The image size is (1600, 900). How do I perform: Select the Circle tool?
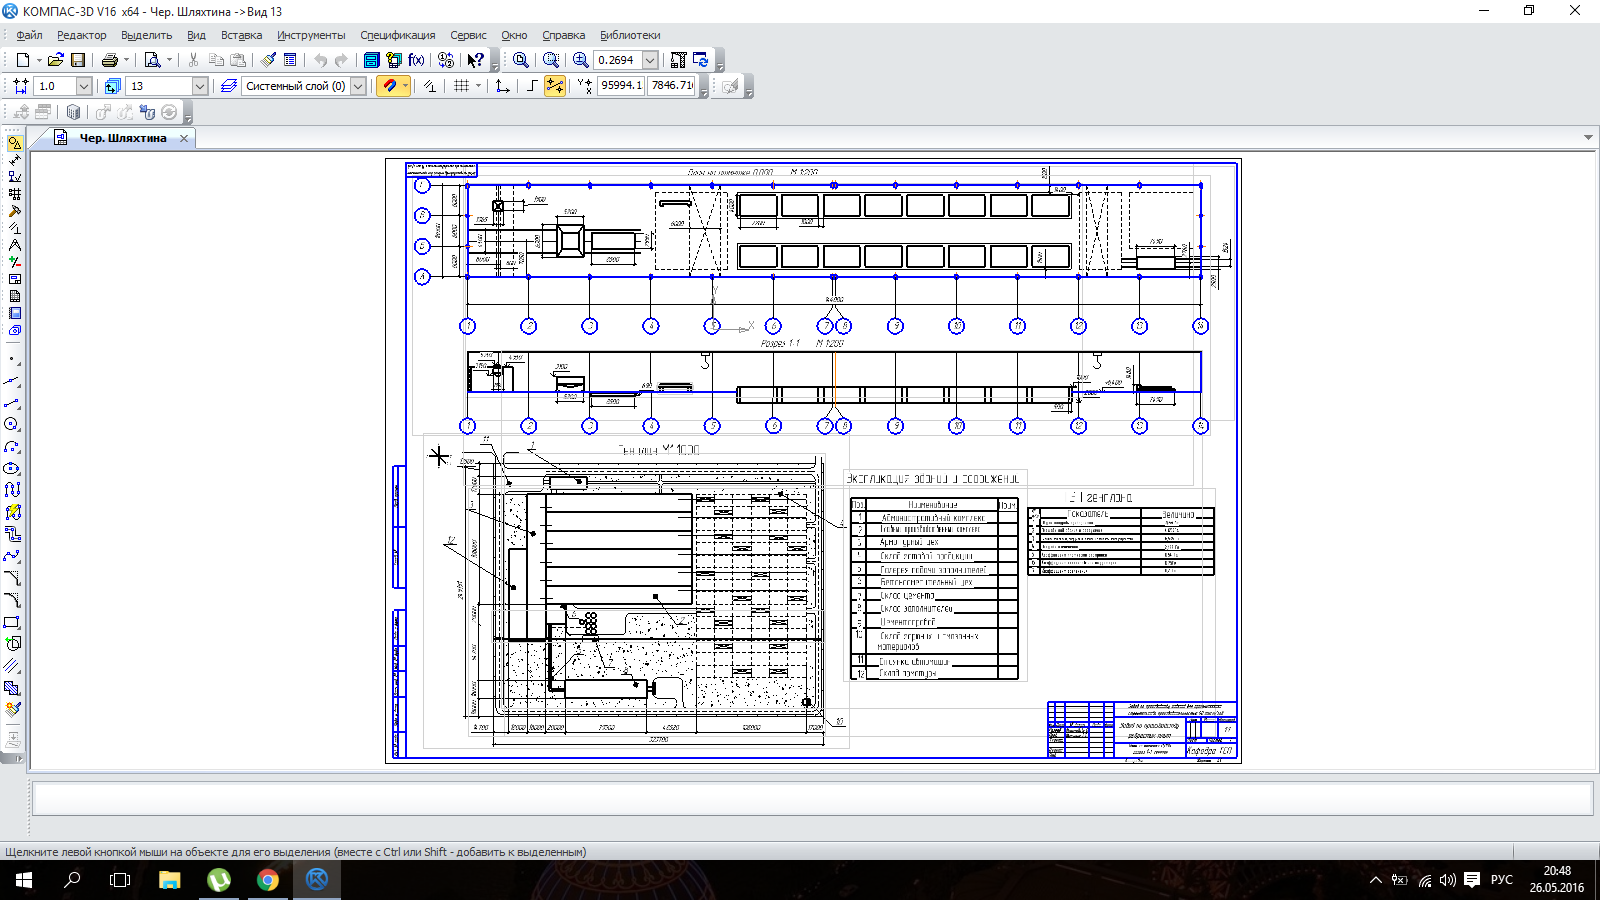[x=12, y=425]
